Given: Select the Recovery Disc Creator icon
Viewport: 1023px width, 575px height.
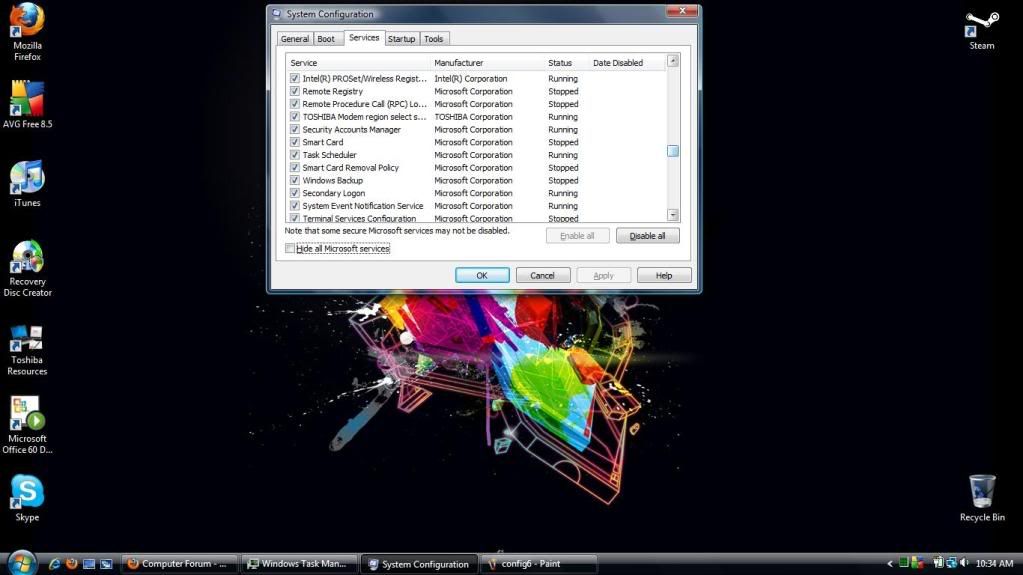Looking at the screenshot, I should pos(27,268).
